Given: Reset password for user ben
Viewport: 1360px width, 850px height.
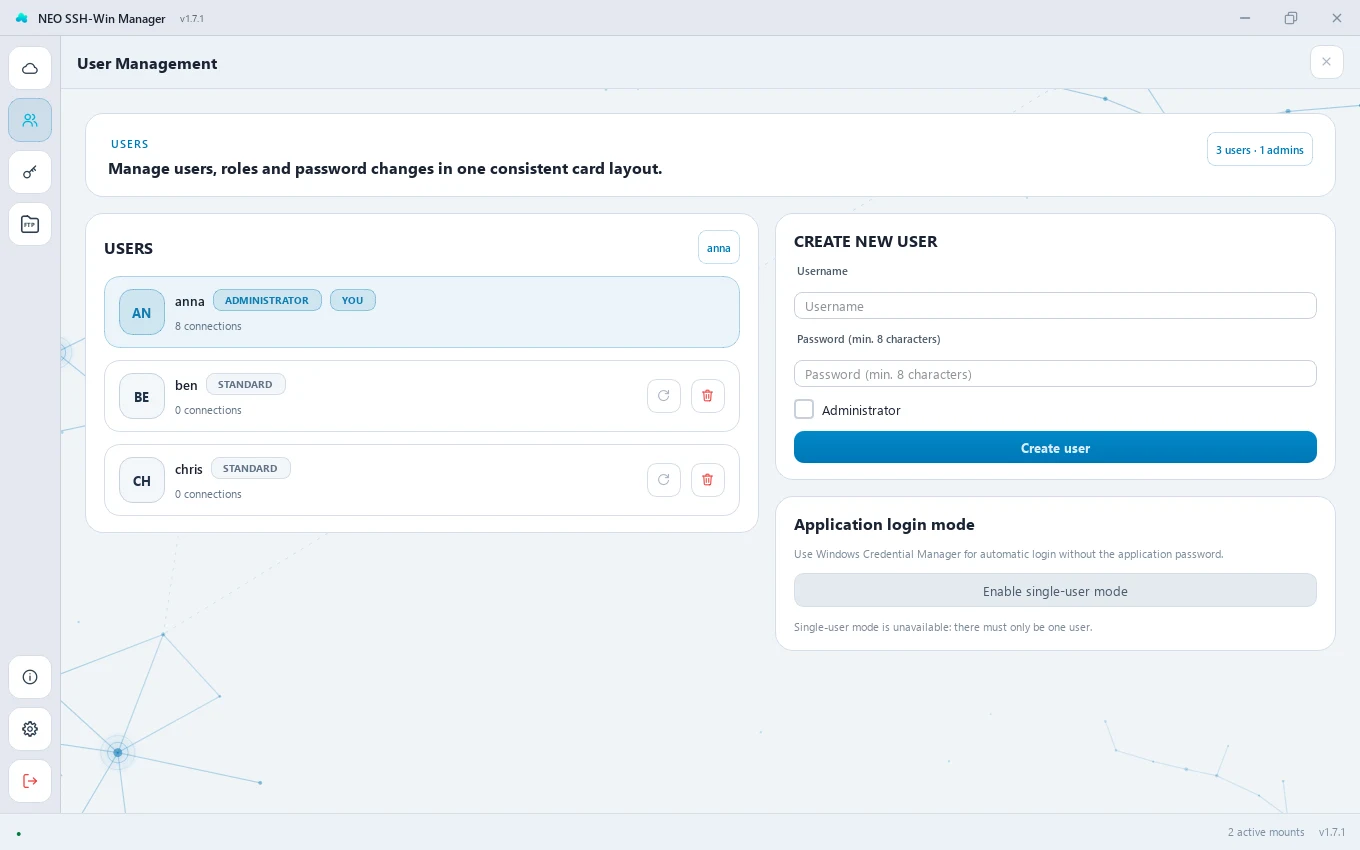Looking at the screenshot, I should [664, 396].
